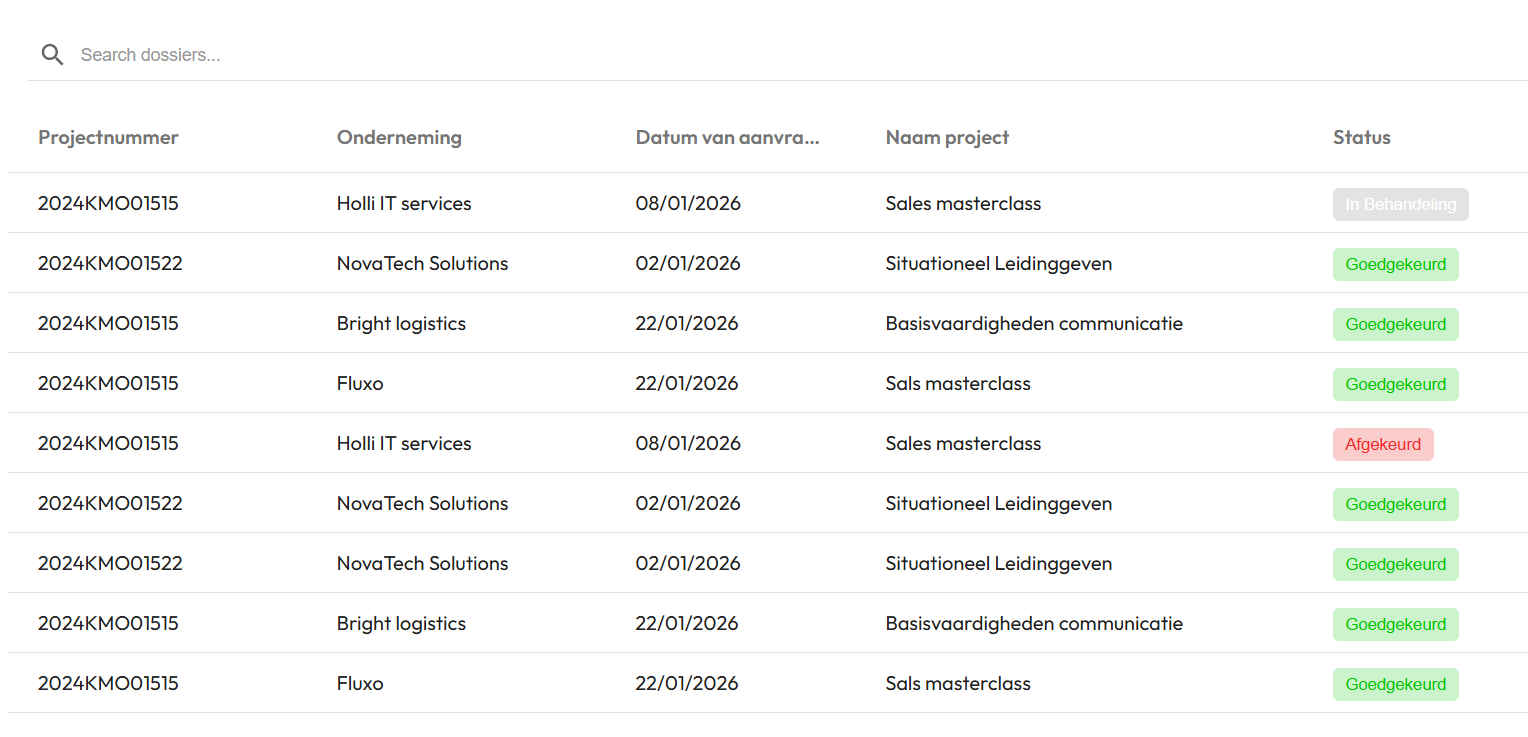Select the last Bright logistics entry
The image size is (1528, 737).
[x=401, y=624]
